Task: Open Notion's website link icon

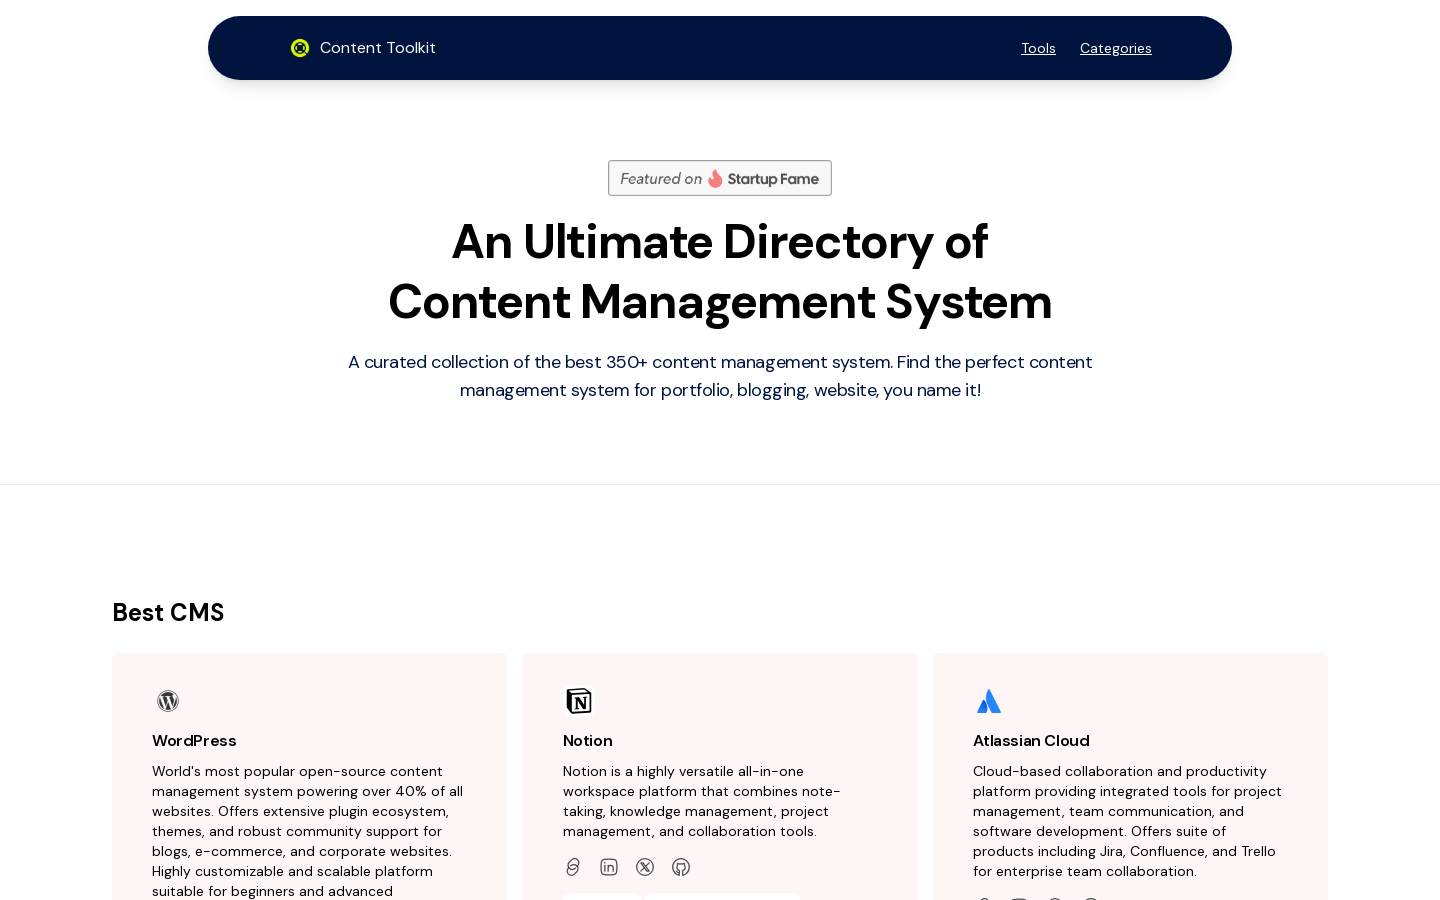Action: click(573, 867)
